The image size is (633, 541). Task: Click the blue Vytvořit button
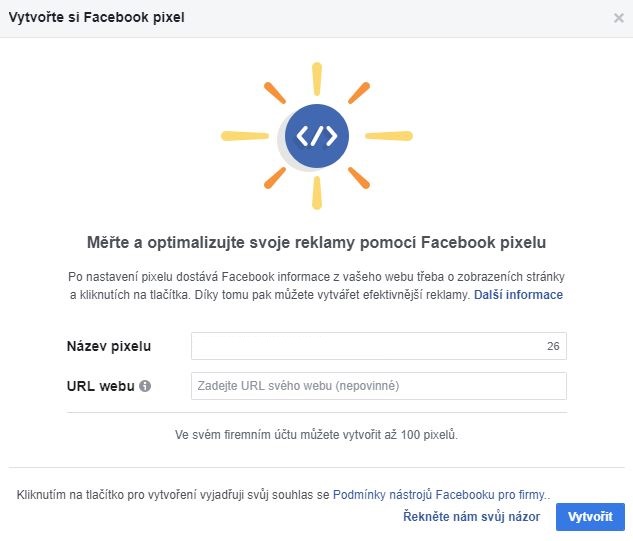click(x=590, y=517)
